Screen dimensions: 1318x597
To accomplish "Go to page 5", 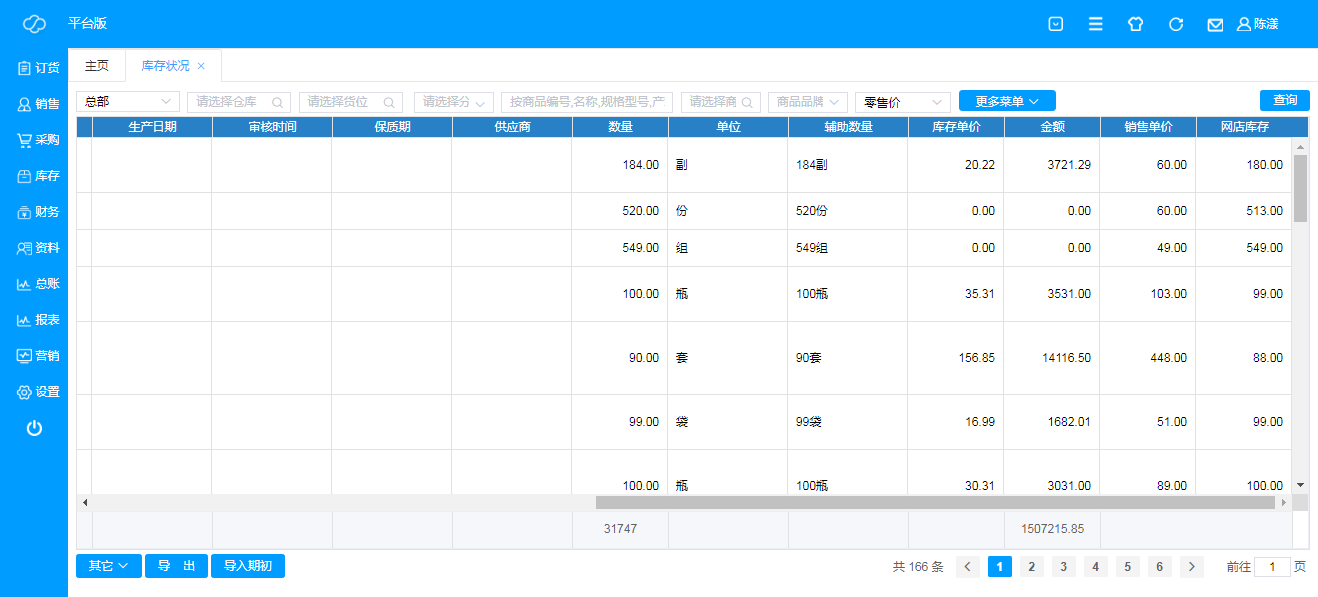I will 1128,567.
